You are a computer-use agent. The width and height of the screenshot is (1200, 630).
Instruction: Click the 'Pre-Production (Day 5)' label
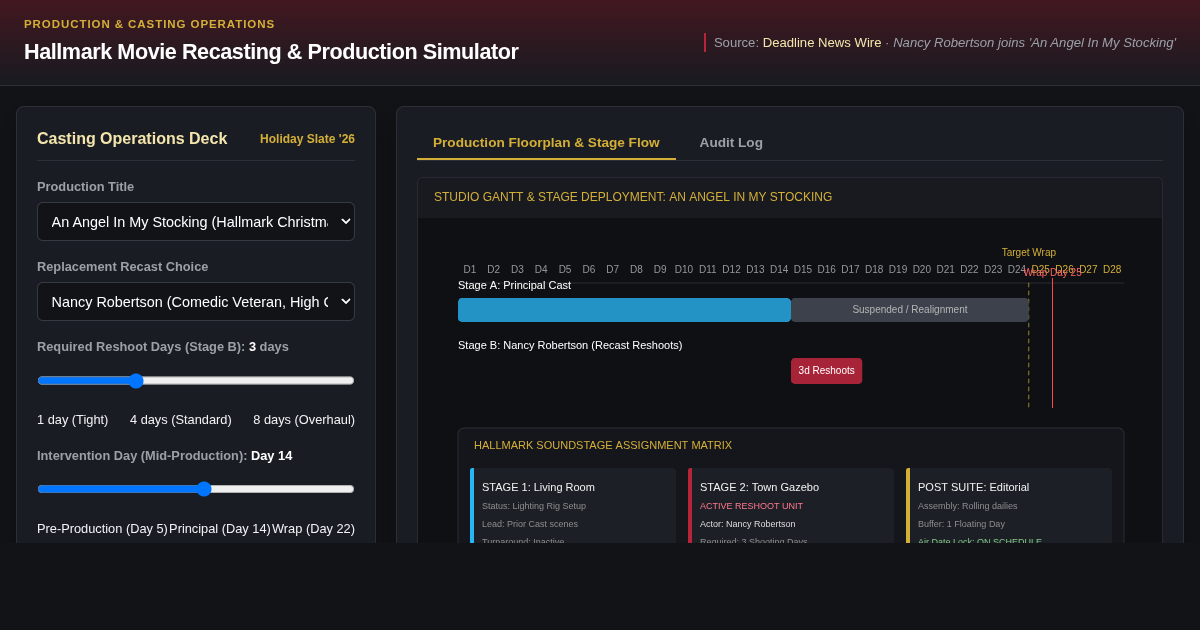point(102,528)
